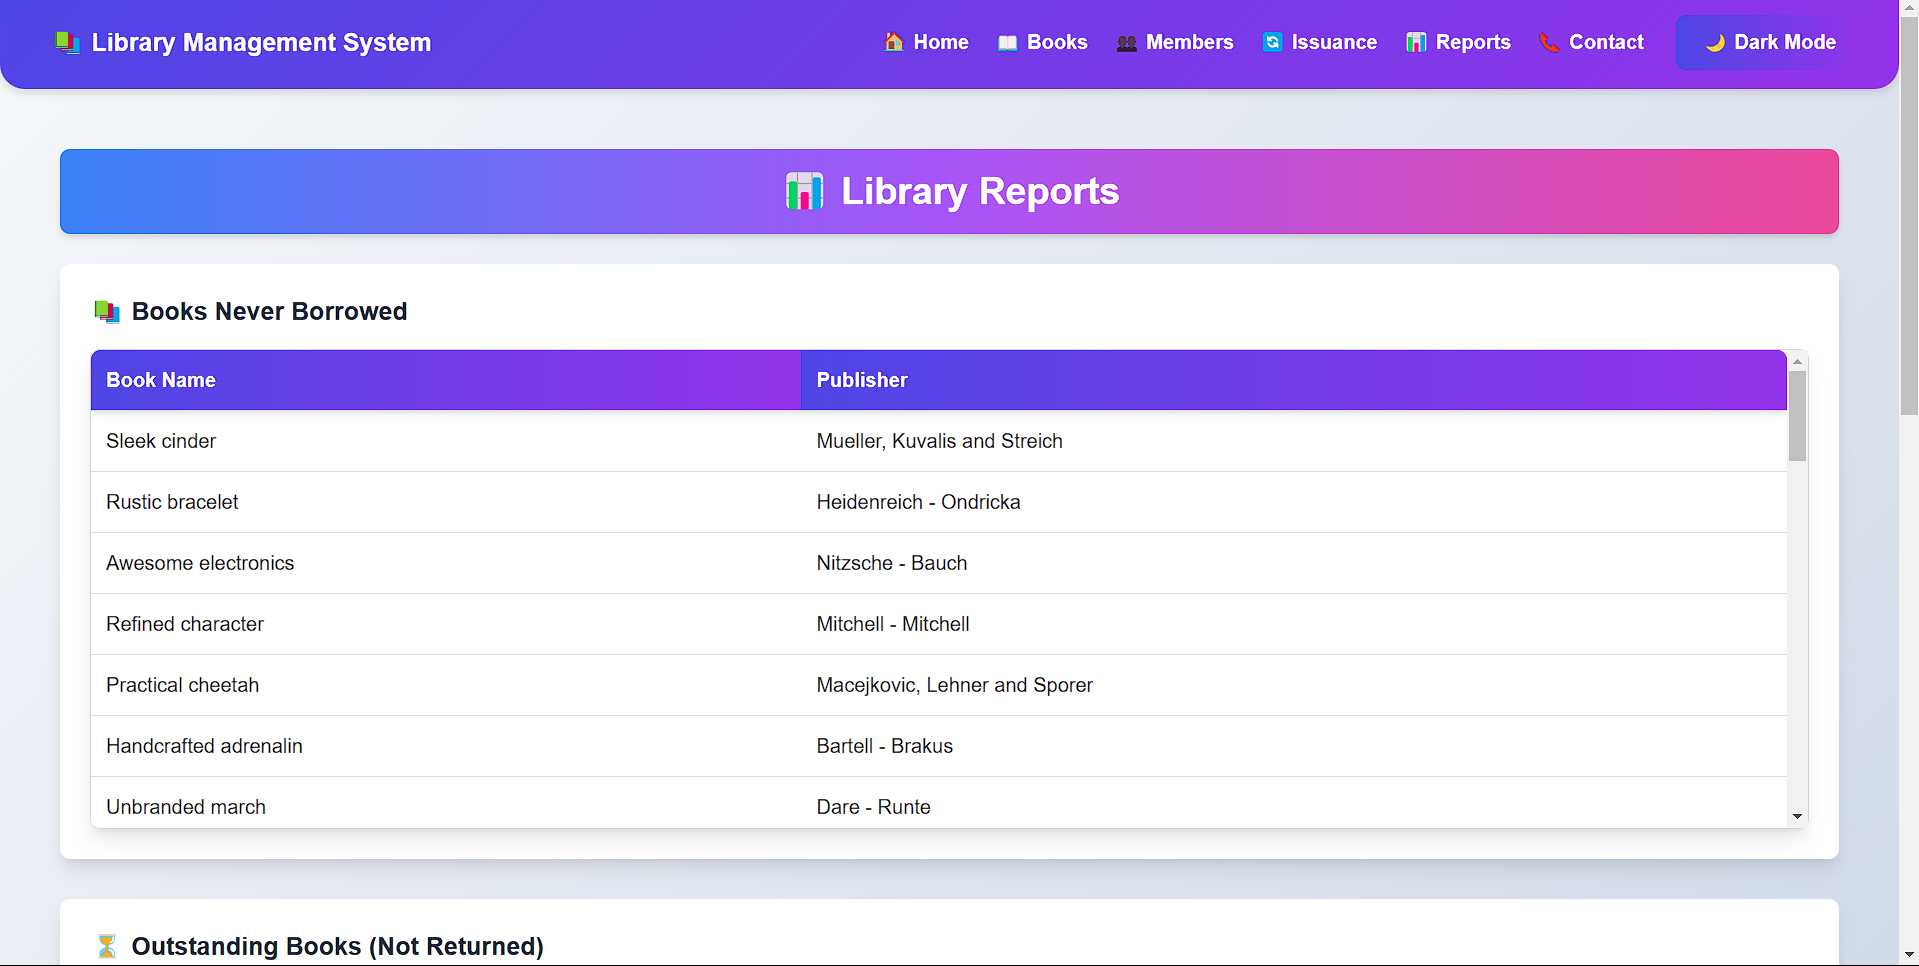Viewport: 1919px width, 966px height.
Task: Click publisher 'Heidenreich - Ondricka'
Action: click(x=918, y=502)
